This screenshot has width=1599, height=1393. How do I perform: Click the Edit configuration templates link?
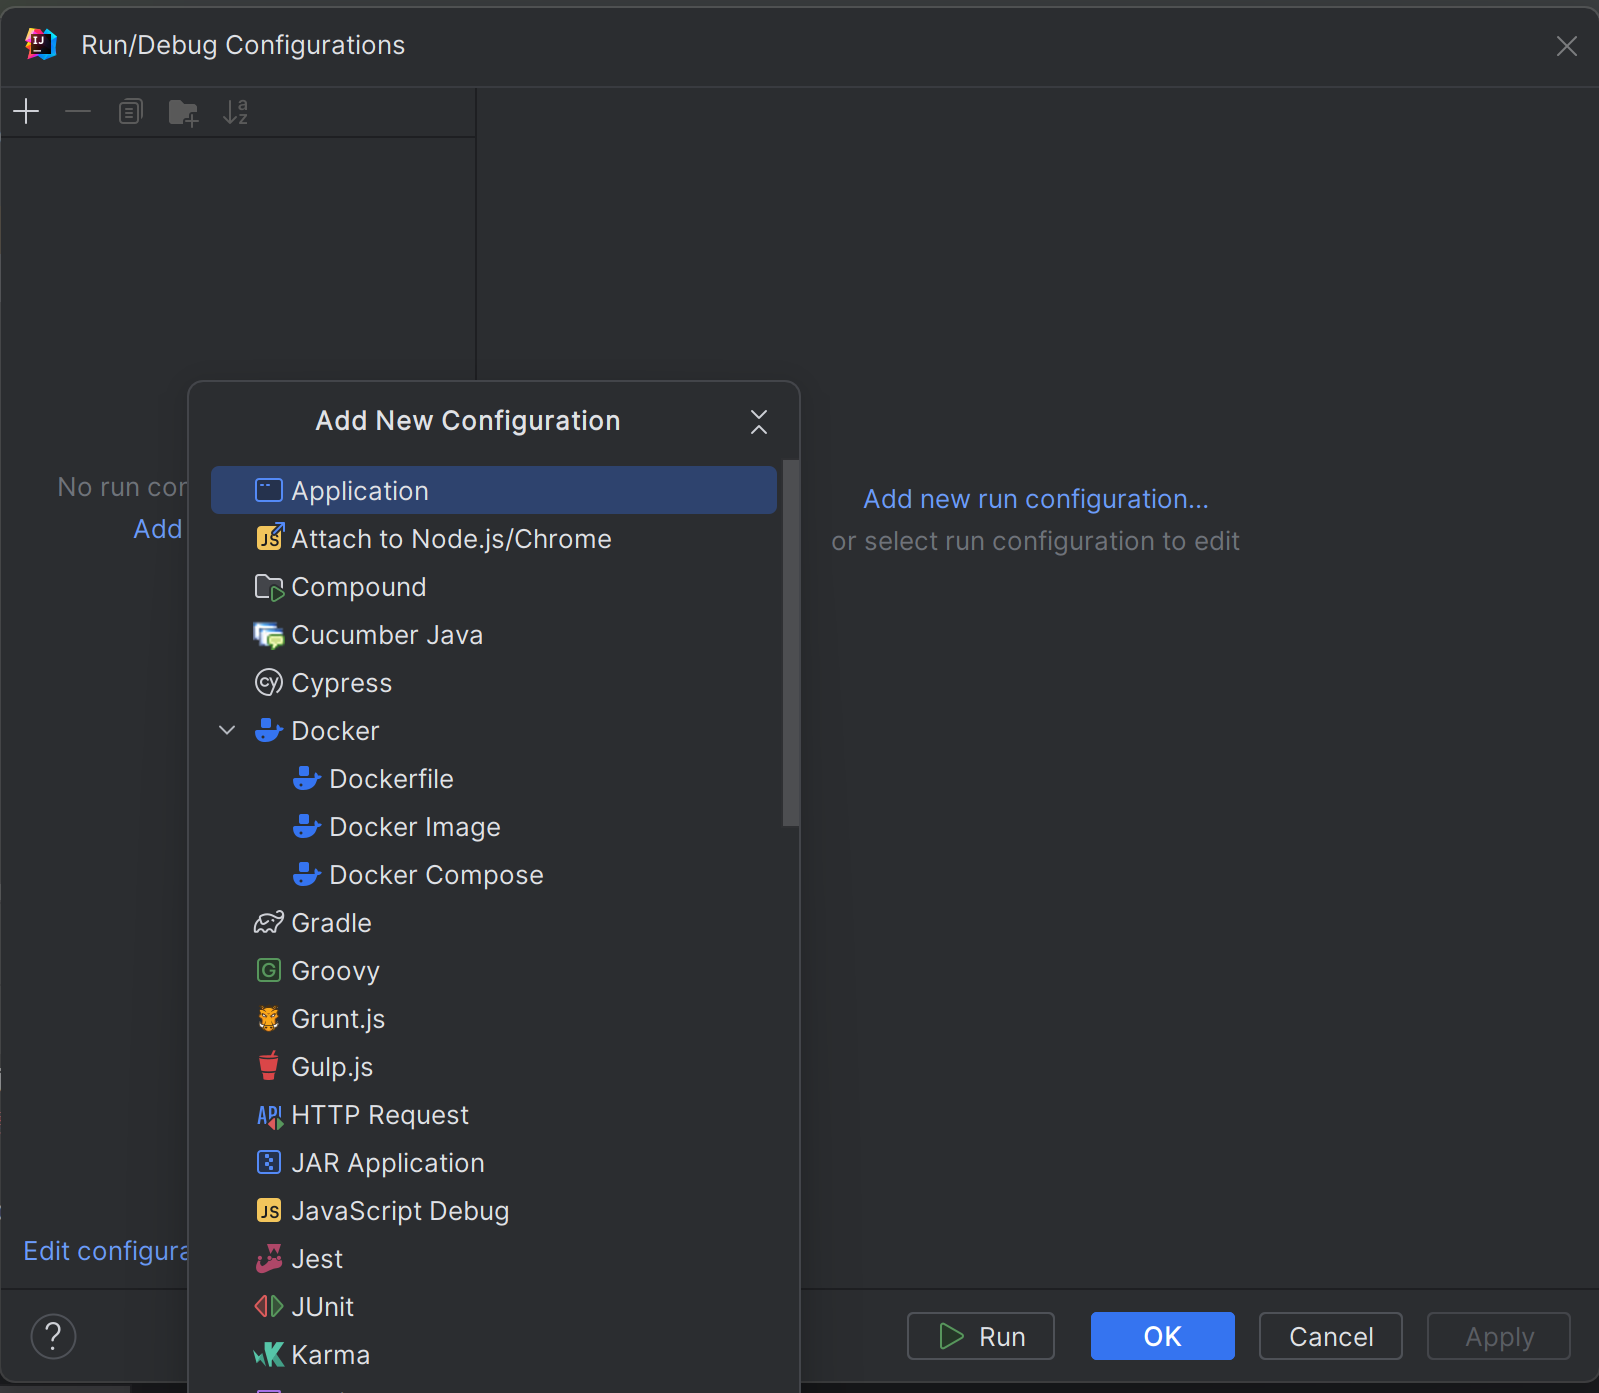click(105, 1251)
